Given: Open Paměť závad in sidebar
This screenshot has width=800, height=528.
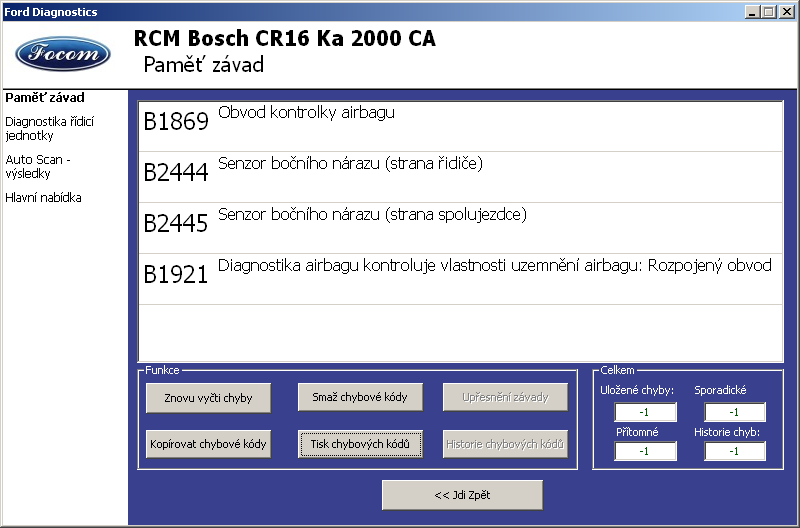Looking at the screenshot, I should (45, 97).
